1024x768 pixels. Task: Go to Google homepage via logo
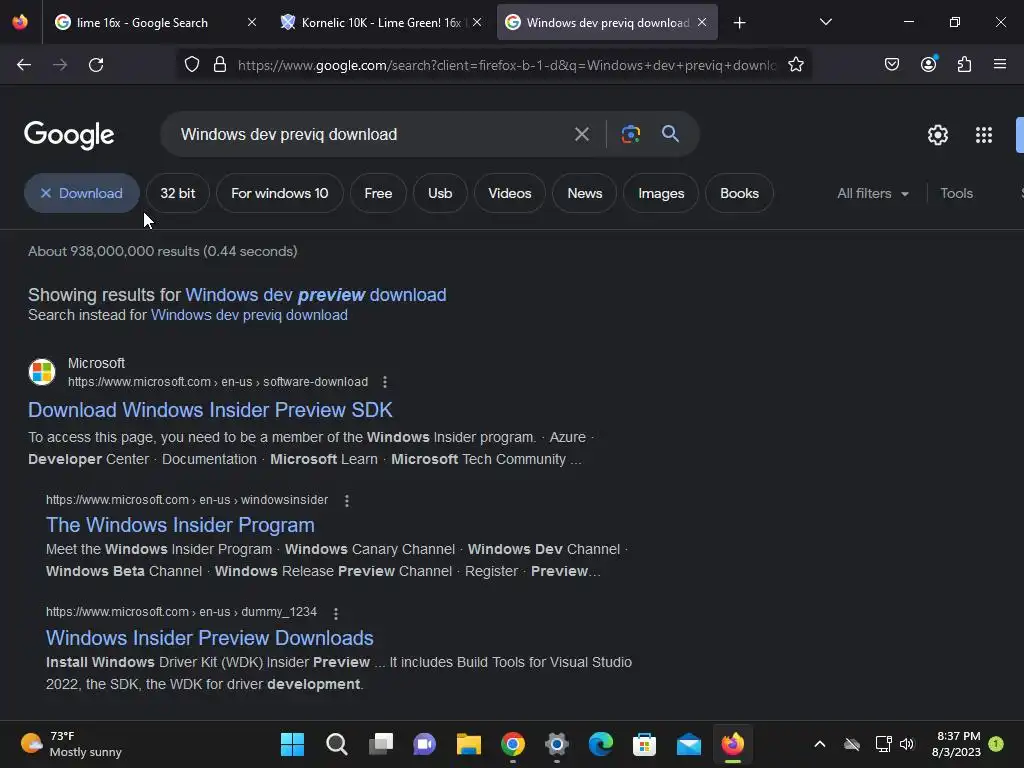pos(69,135)
